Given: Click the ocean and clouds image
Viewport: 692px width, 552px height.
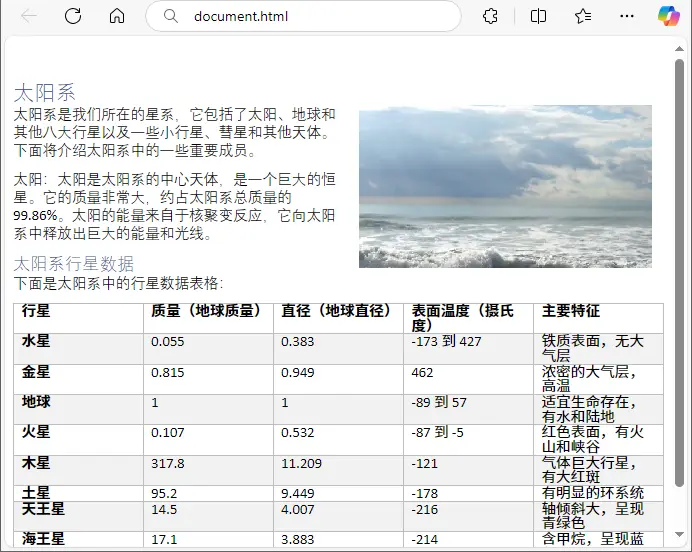Looking at the screenshot, I should click(x=505, y=186).
